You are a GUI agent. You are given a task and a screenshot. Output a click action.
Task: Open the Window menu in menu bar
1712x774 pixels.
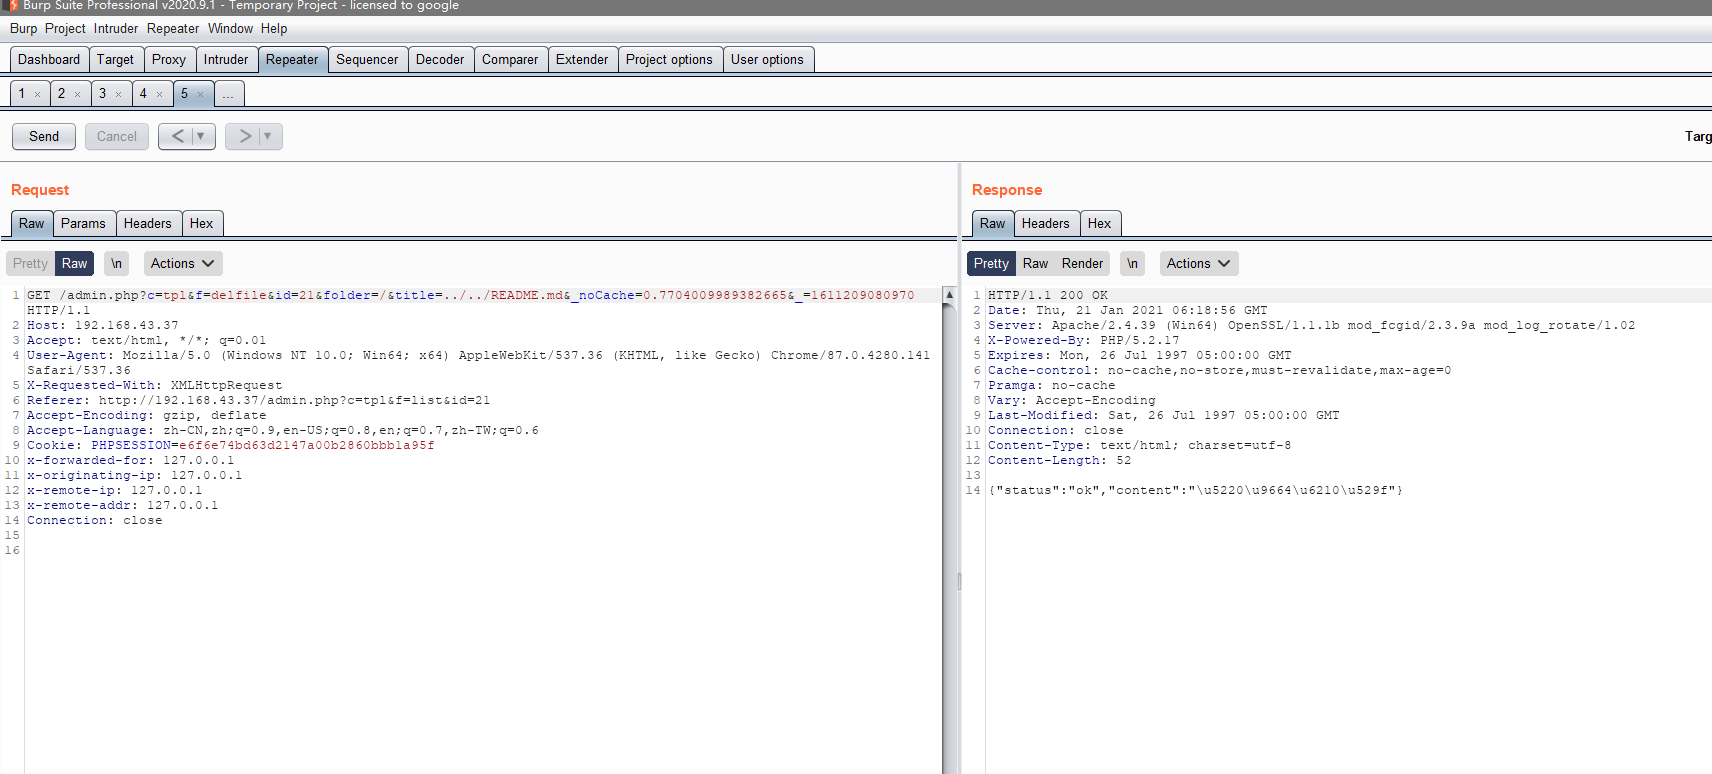[230, 29]
